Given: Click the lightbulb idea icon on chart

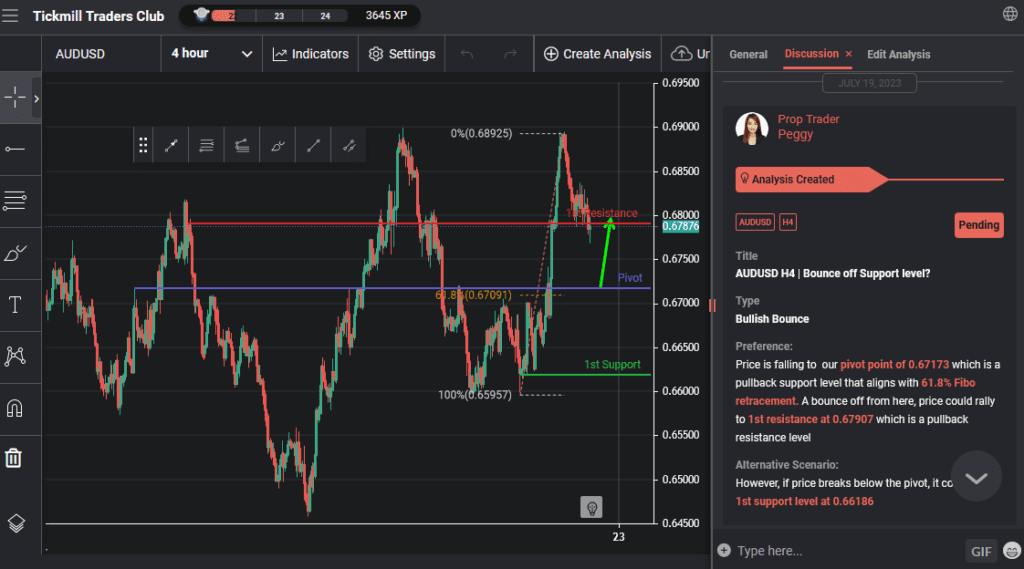Looking at the screenshot, I should [x=592, y=507].
